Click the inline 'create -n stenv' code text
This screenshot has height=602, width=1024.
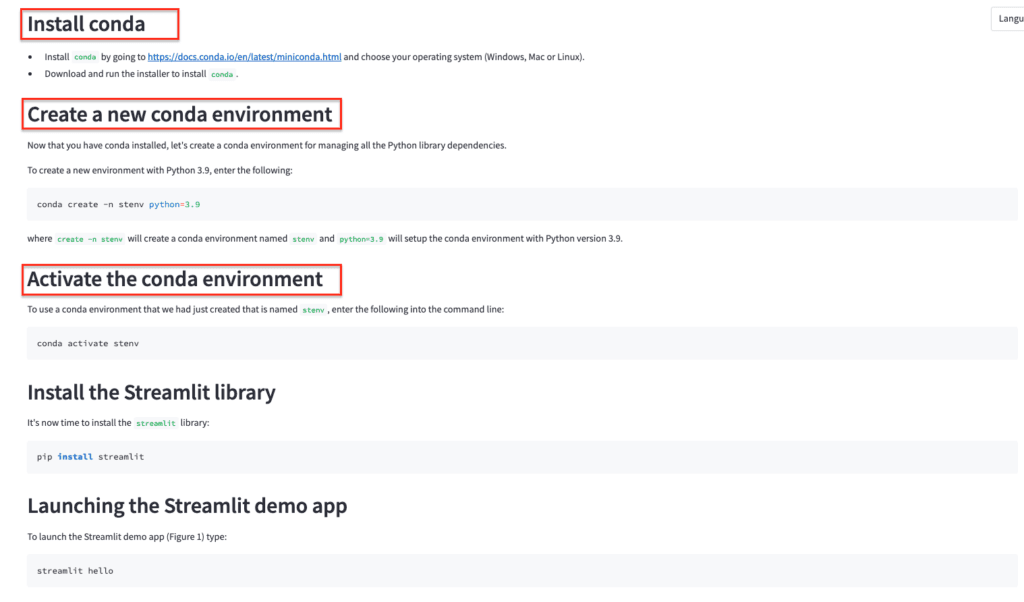point(89,239)
